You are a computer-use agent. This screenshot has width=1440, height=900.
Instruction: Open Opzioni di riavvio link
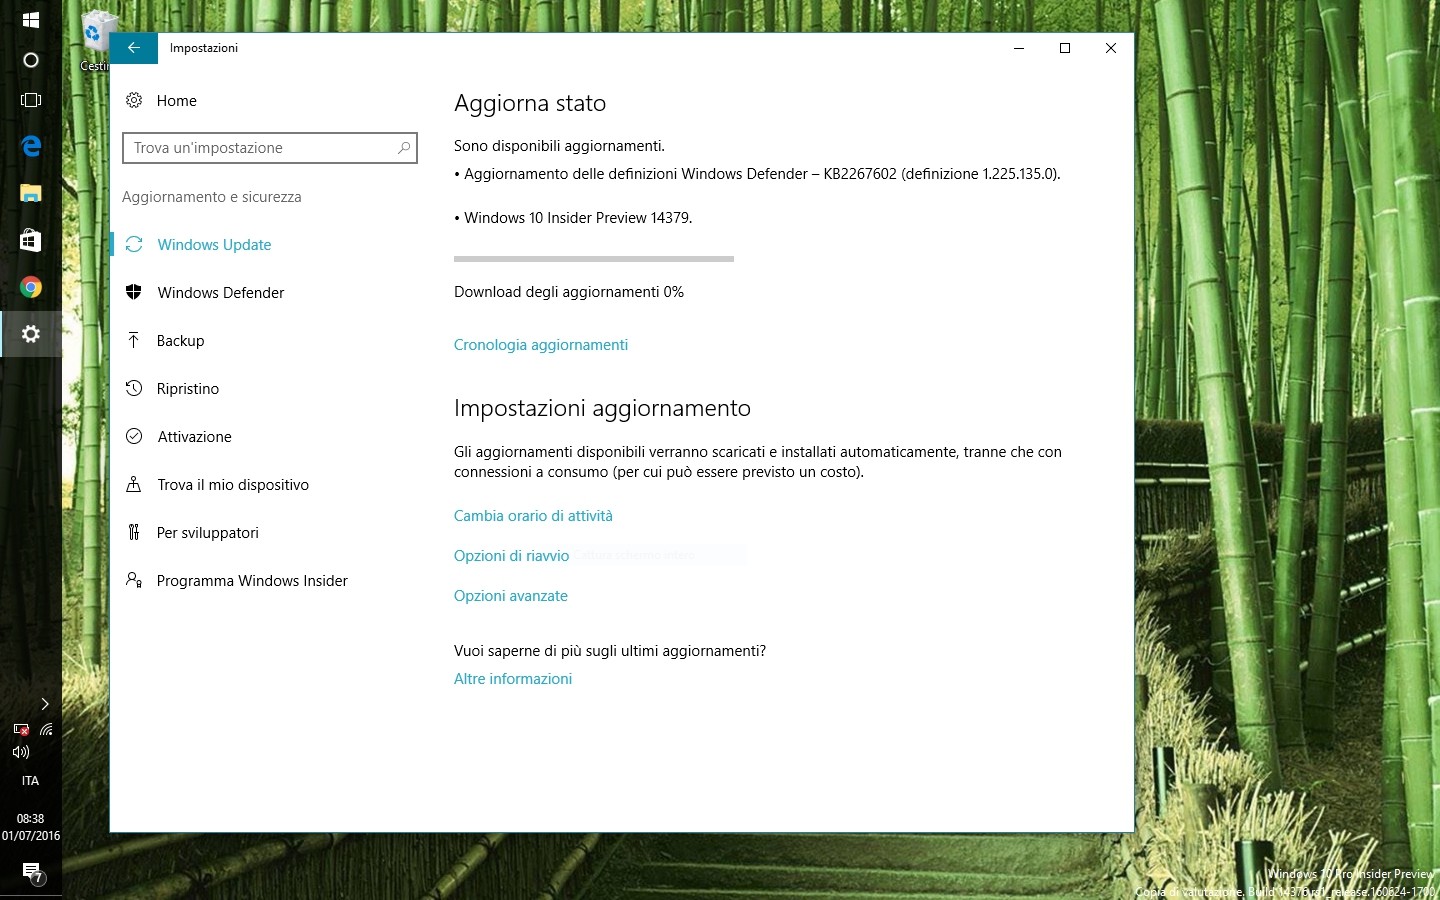(x=511, y=556)
